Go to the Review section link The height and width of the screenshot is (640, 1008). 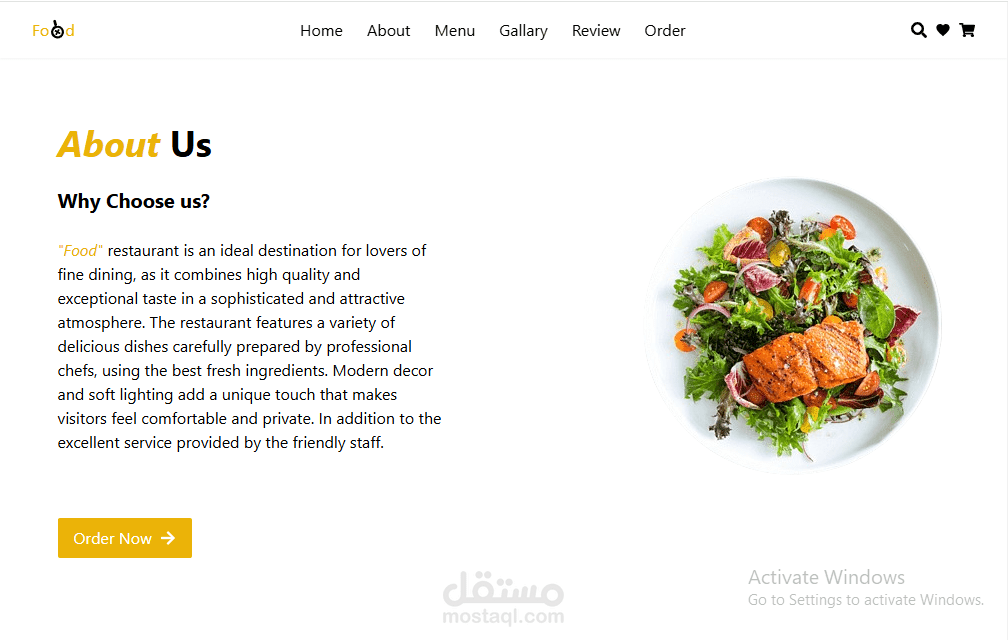(596, 31)
